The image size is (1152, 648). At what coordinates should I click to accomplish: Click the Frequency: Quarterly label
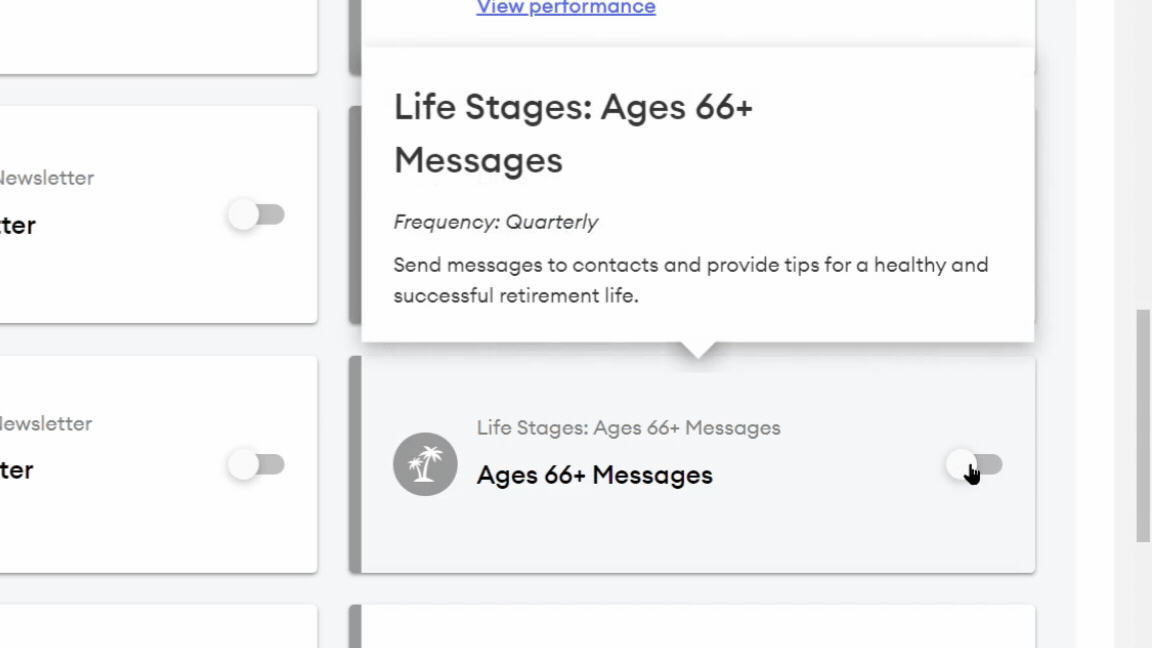496,221
